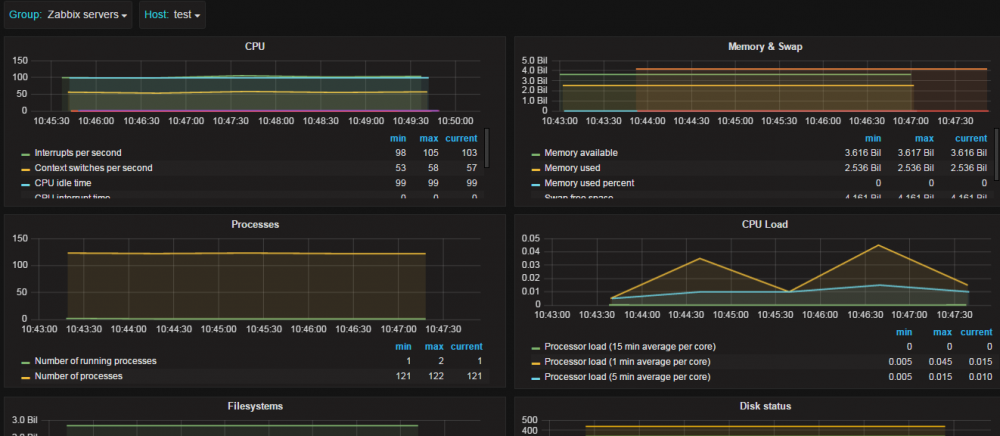This screenshot has width=1000, height=436.
Task: Click the Memory & Swap legend scrollbar
Action: tap(997, 153)
